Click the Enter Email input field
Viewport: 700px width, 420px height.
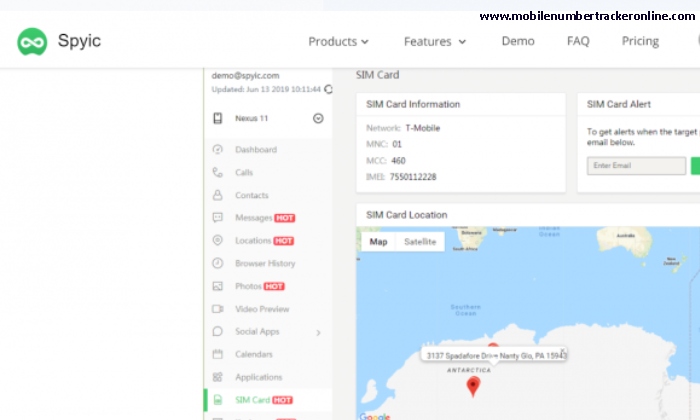tap(636, 165)
